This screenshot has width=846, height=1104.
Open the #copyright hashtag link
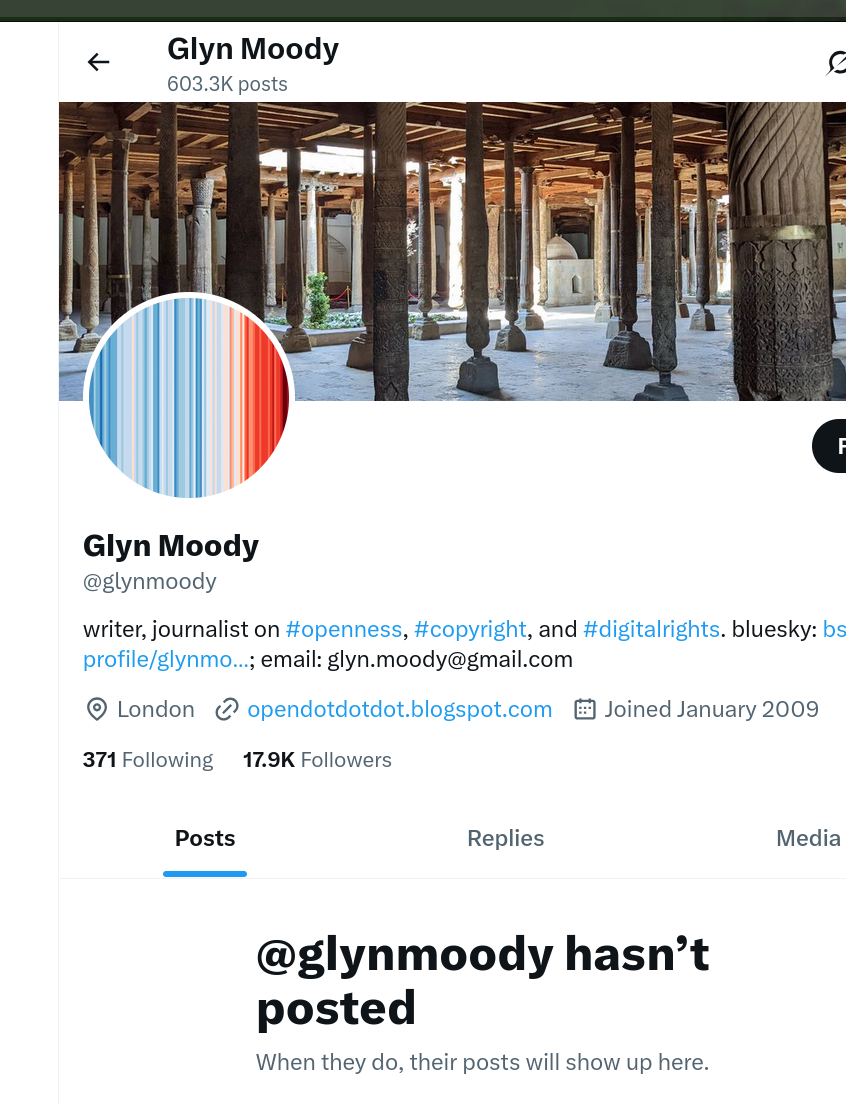[x=470, y=629]
